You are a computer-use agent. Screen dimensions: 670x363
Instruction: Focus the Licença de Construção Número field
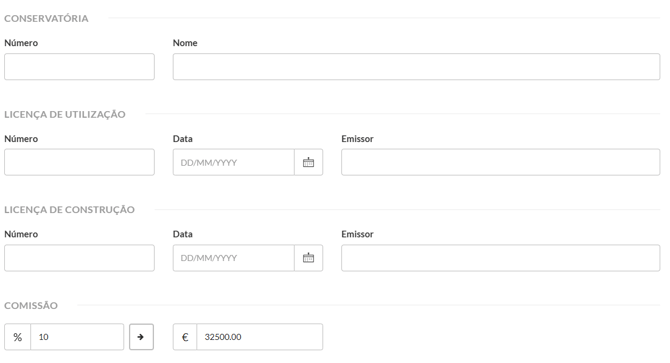point(79,258)
